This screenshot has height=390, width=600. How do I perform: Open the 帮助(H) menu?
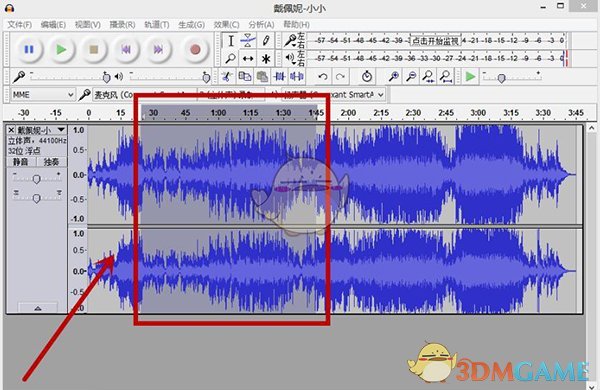point(296,24)
